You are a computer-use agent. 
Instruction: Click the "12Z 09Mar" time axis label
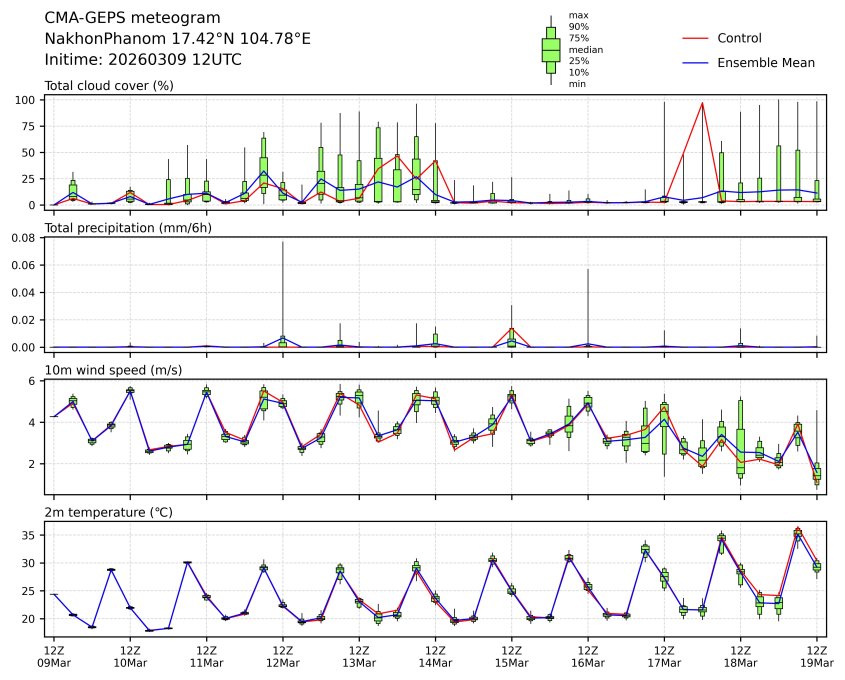tap(54, 656)
